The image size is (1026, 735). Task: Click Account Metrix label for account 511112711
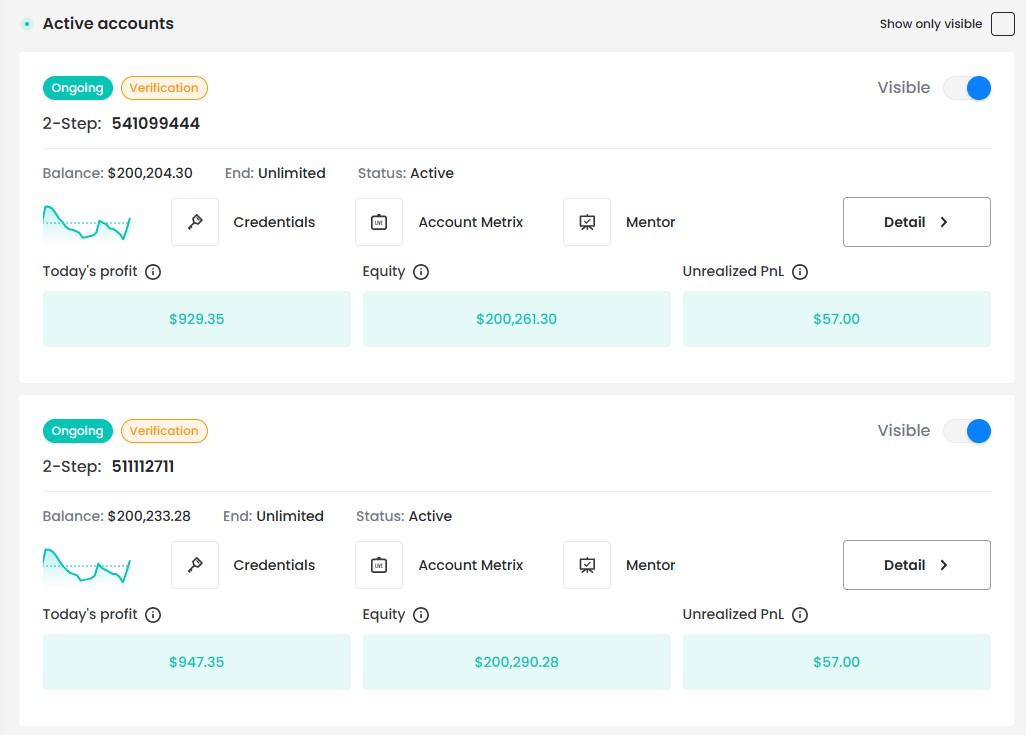(470, 565)
